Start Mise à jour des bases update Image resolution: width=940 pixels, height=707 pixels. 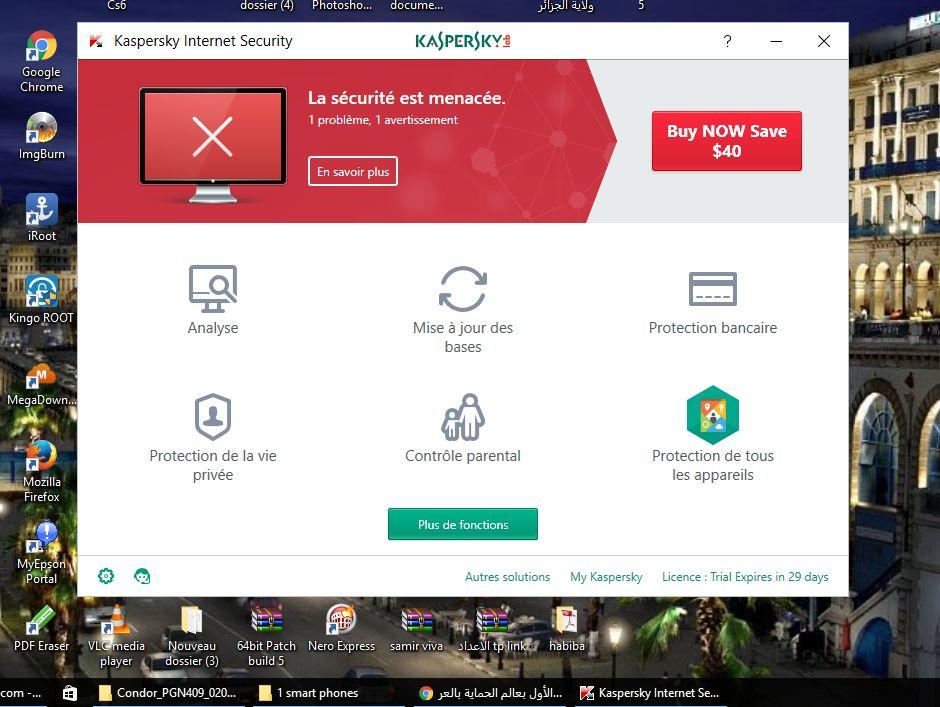point(463,289)
